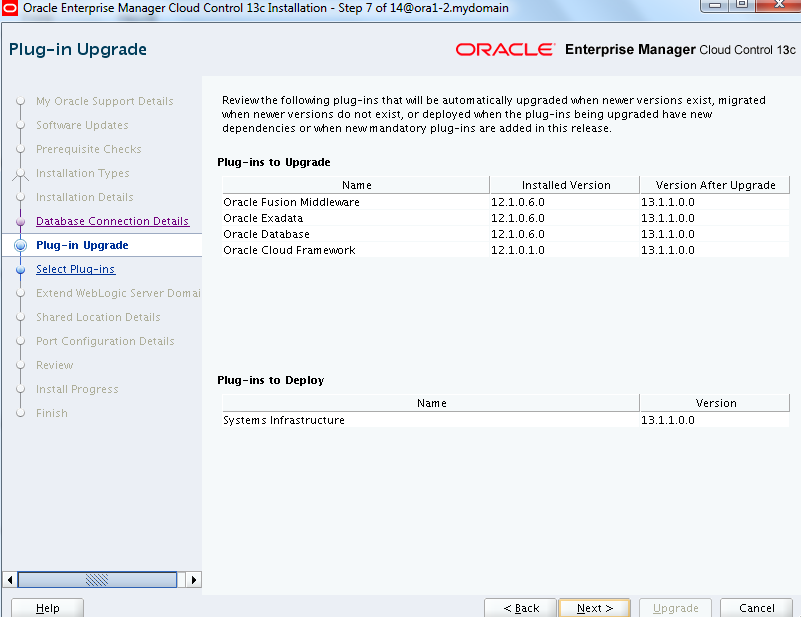Click the sidebar horizontal scrollbar thumb

(x=97, y=580)
